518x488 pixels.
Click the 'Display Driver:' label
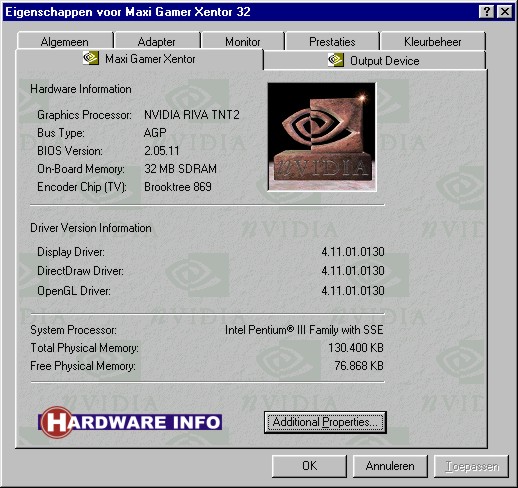pos(71,252)
